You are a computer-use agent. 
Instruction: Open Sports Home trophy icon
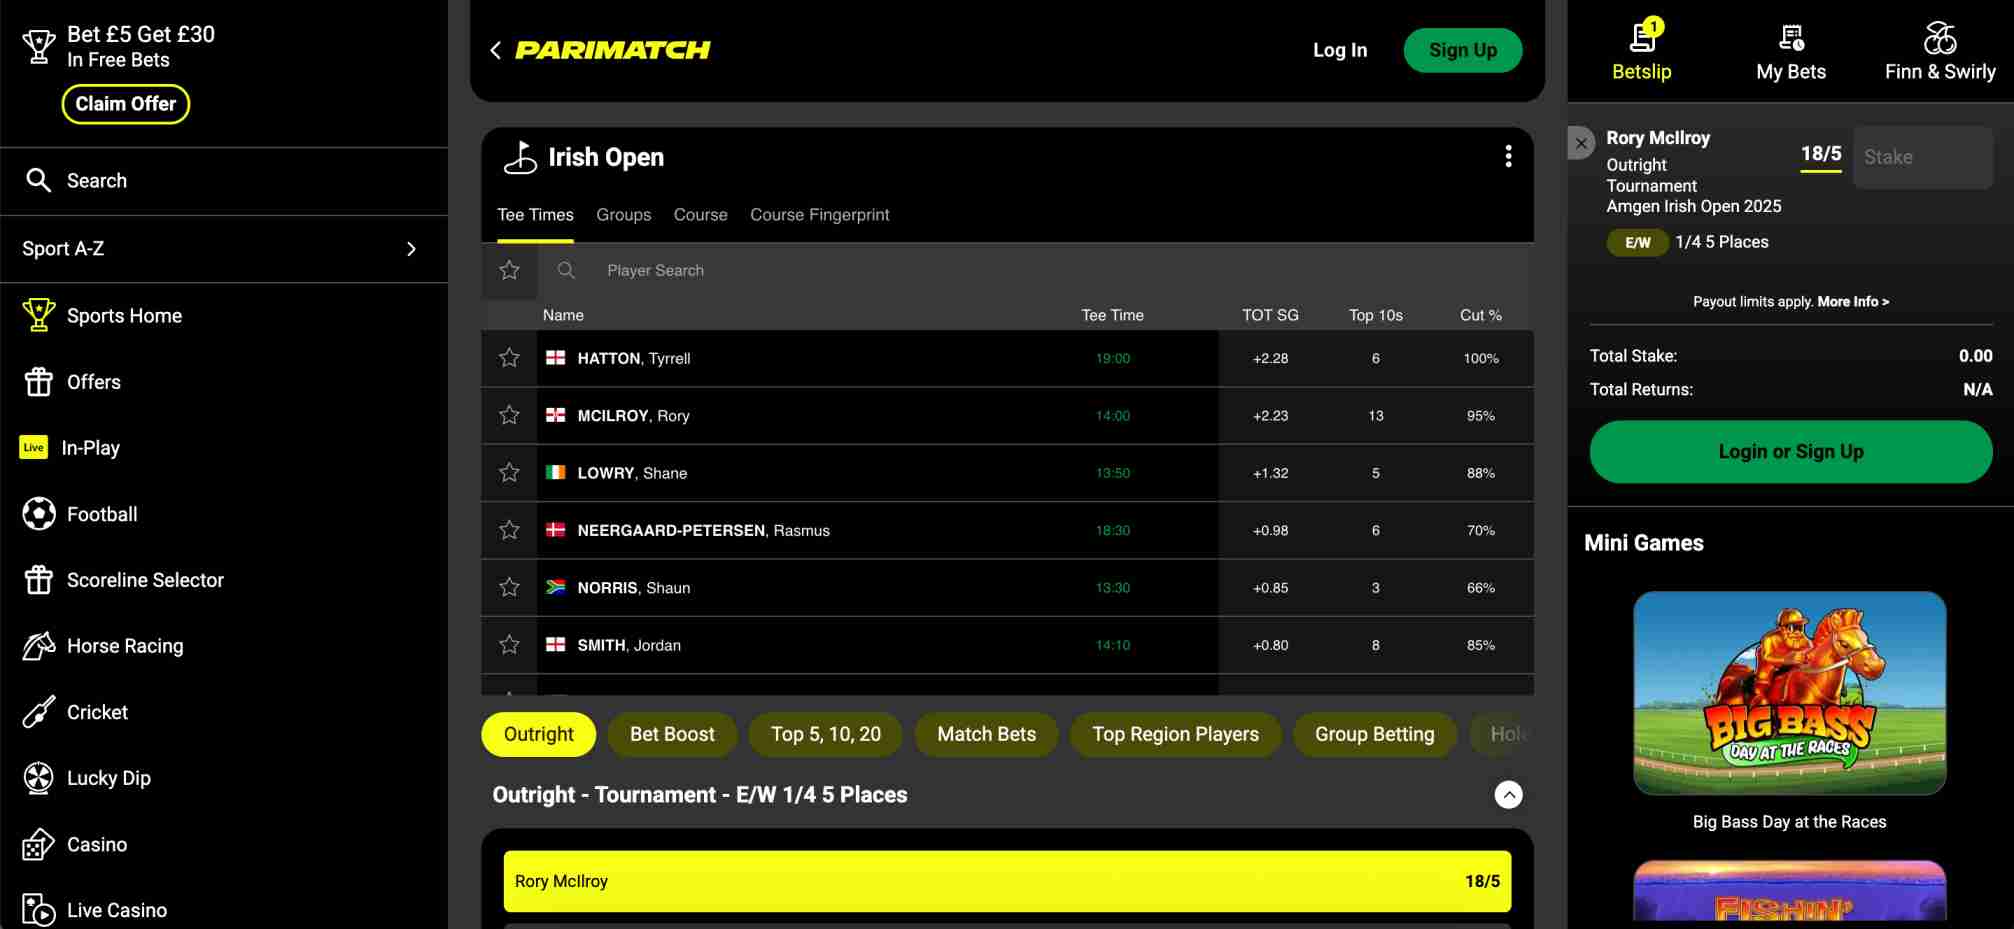tap(38, 315)
